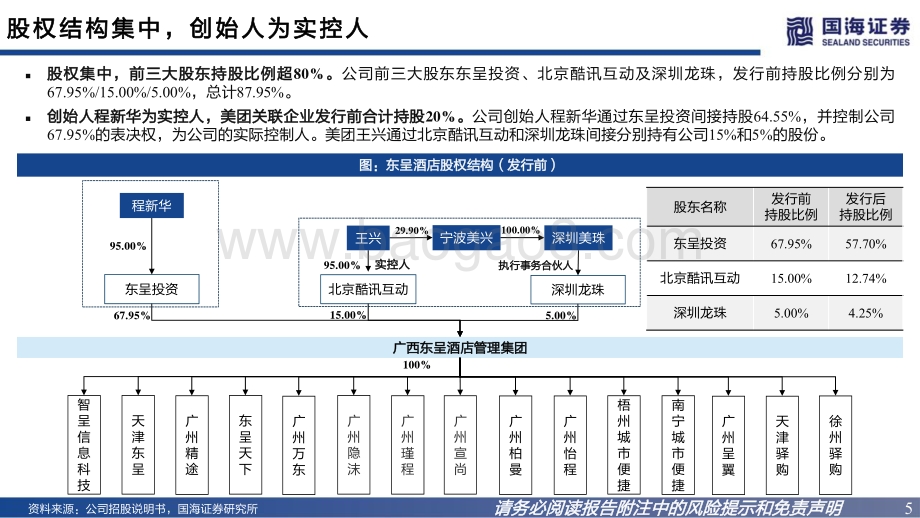Click the 天津驿购 subsidiary box
The image size is (920, 518).
(x=782, y=445)
